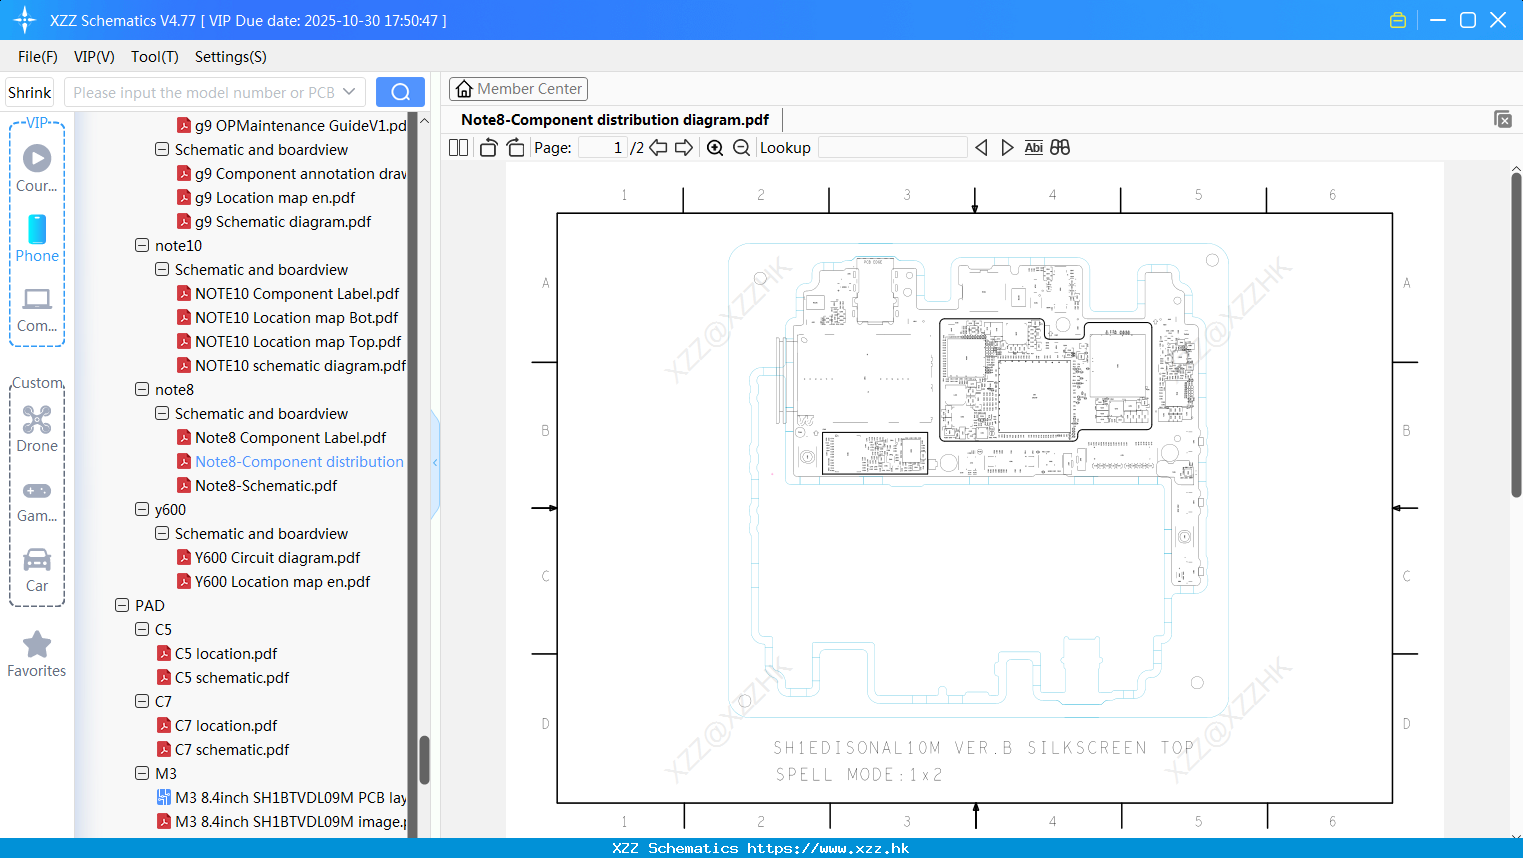Collapse the C7 folder
1523x858 pixels.
[142, 701]
